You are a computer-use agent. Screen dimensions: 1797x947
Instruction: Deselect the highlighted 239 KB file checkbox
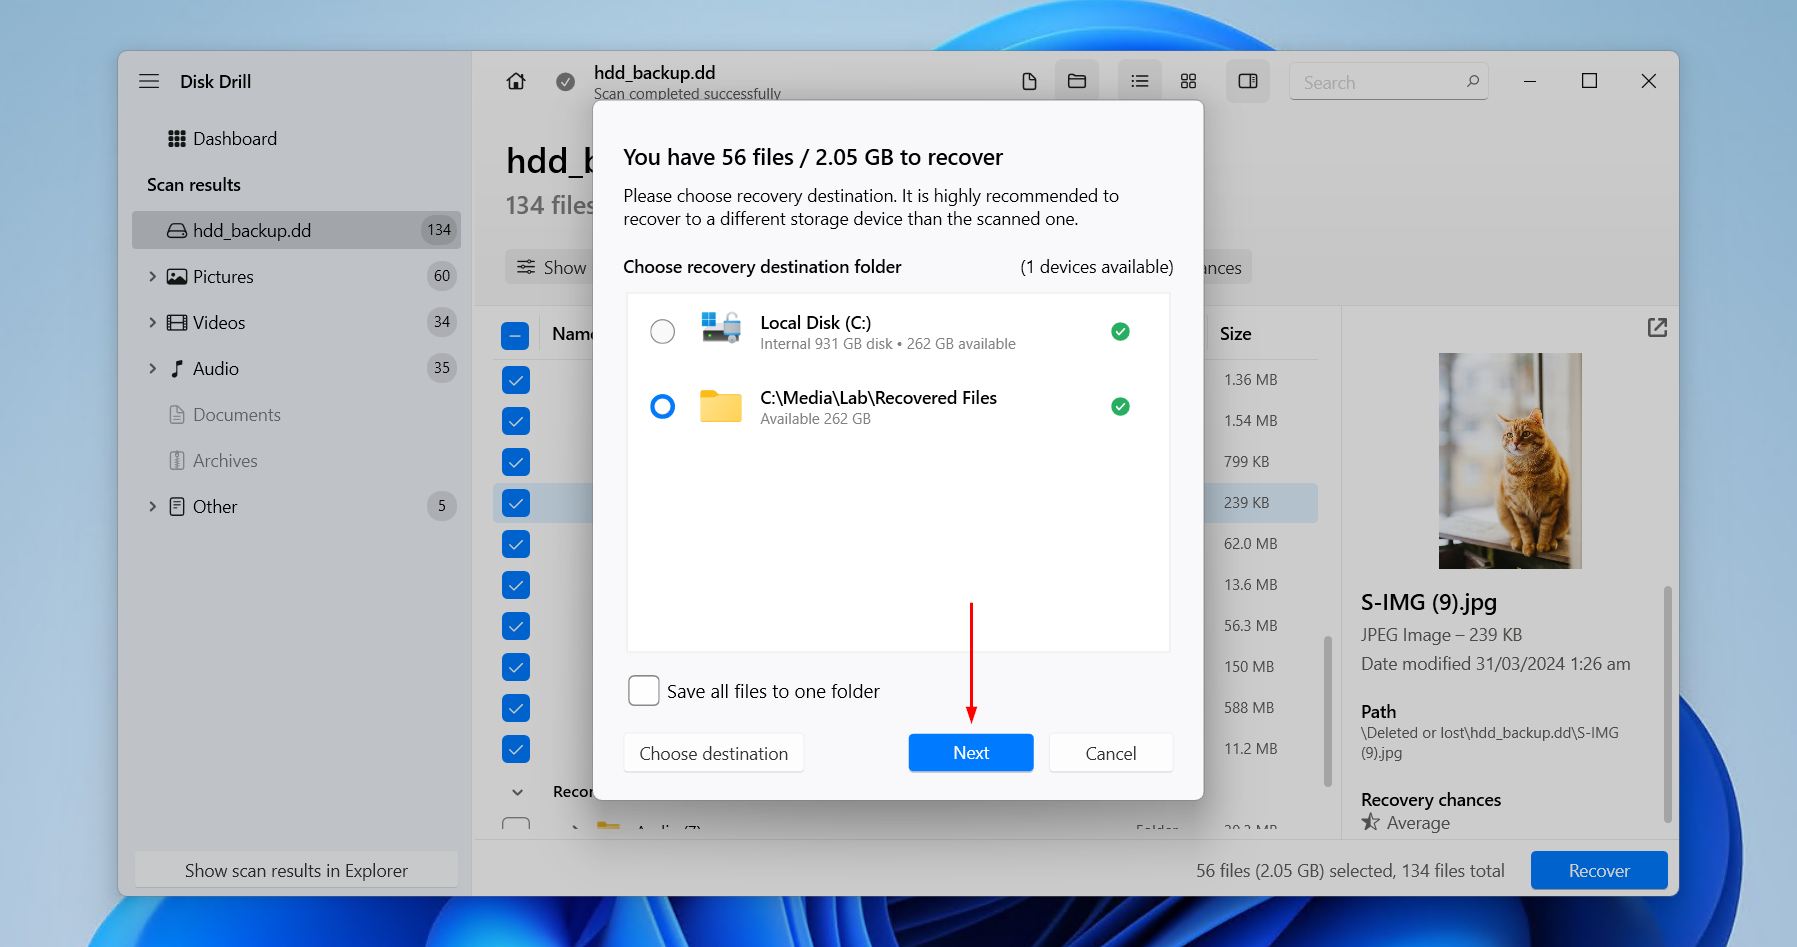pyautogui.click(x=516, y=503)
